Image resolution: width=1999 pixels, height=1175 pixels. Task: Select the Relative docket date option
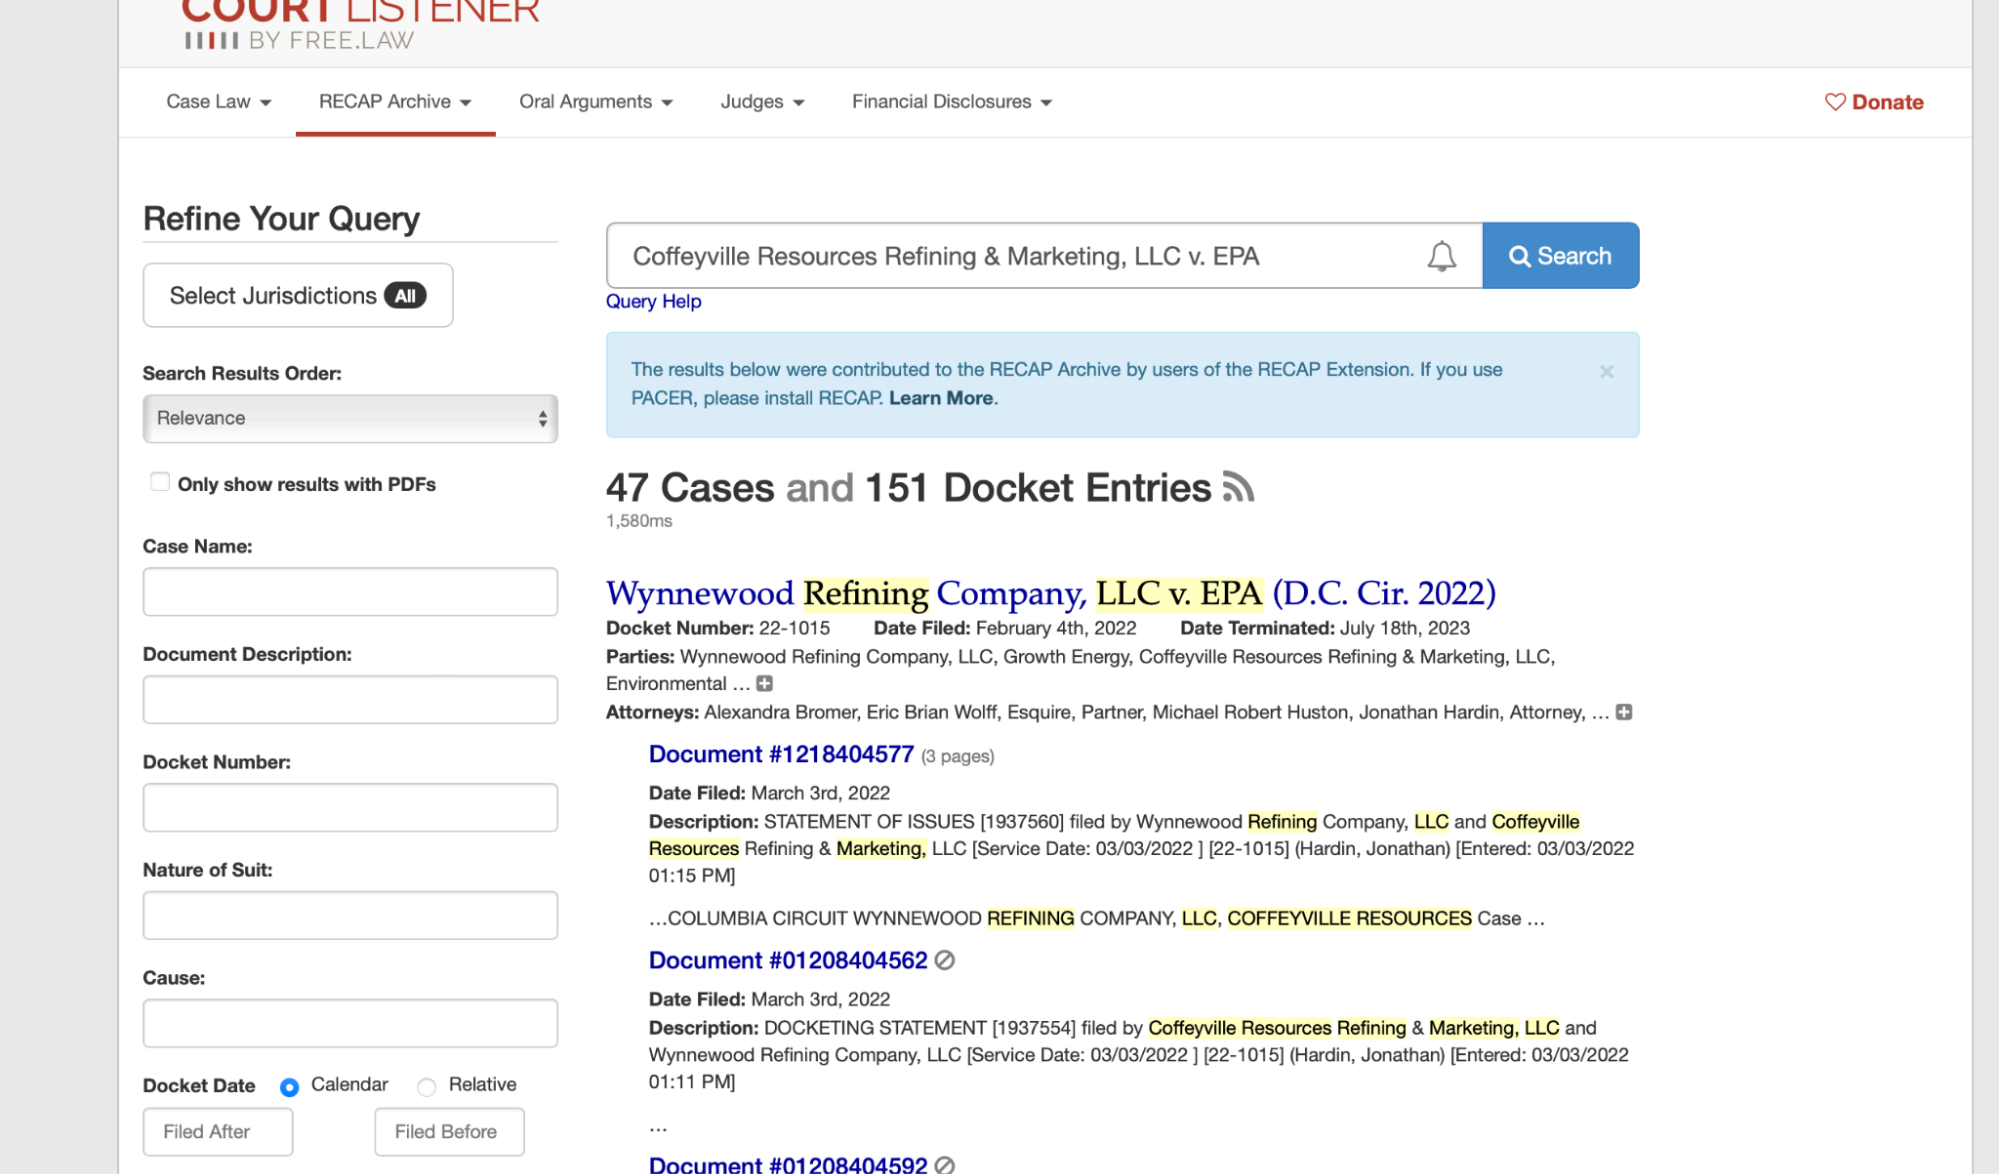[427, 1087]
